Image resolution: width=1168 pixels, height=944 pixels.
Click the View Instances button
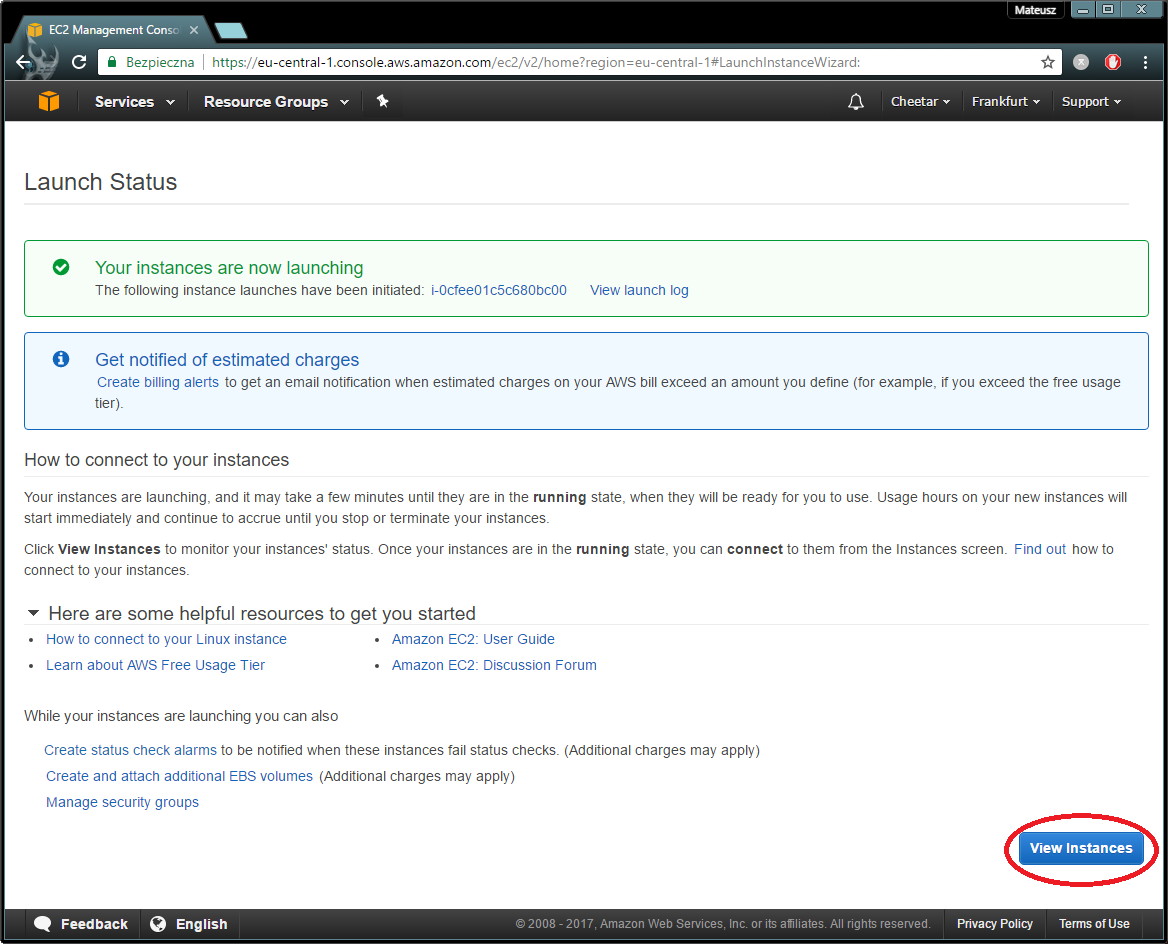click(1081, 848)
